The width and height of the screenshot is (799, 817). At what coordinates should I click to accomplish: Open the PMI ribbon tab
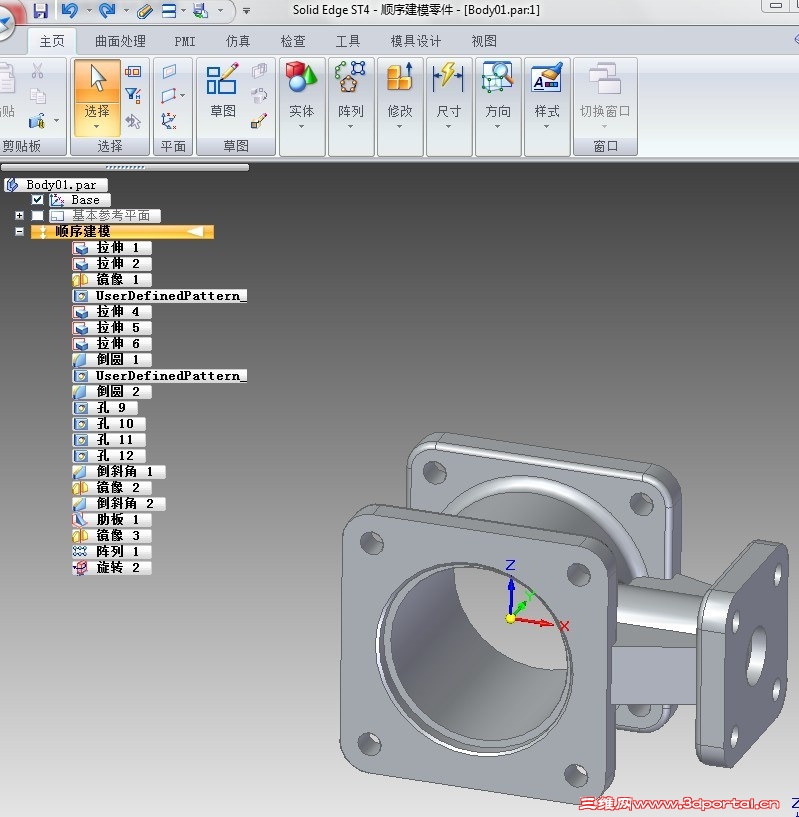tap(185, 41)
